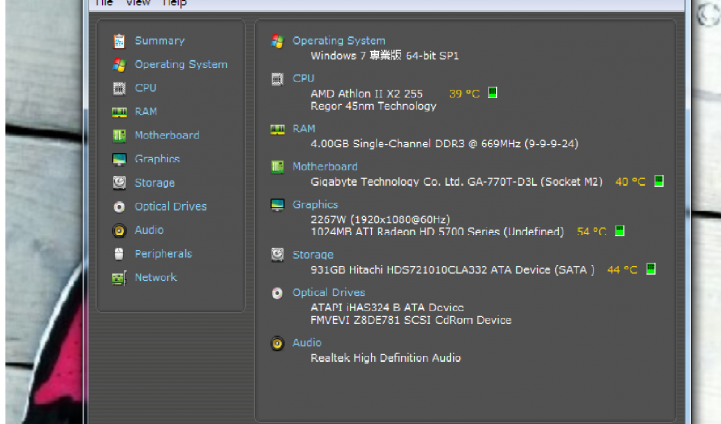Click the AMD Athlon II X2 255 text

pos(366,94)
